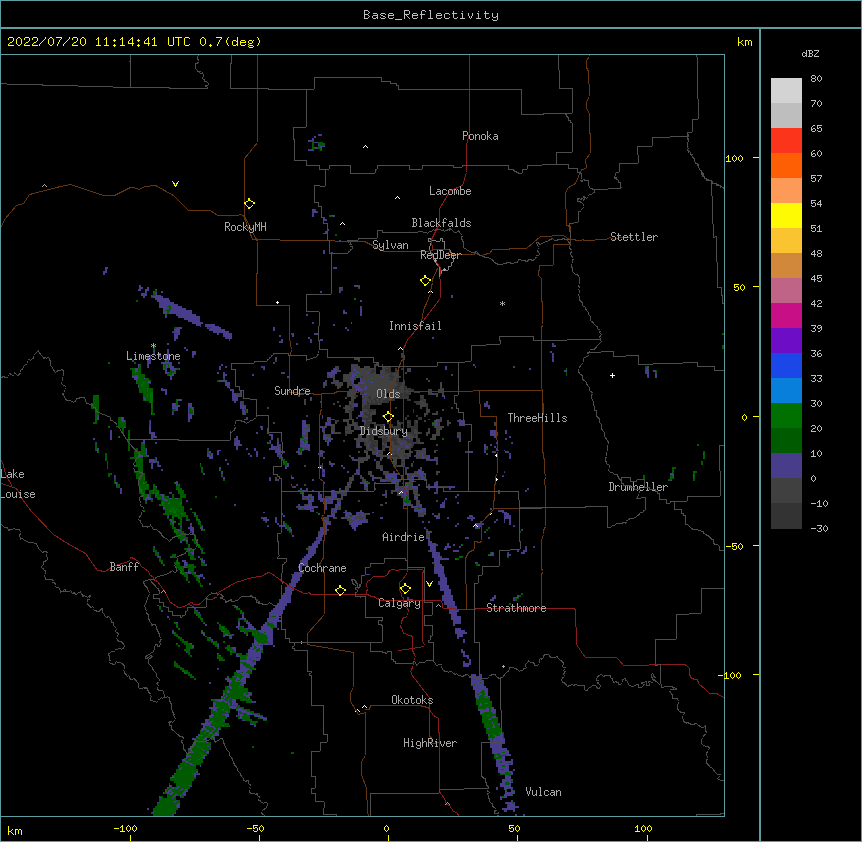Select the Calgary label

click(x=399, y=603)
